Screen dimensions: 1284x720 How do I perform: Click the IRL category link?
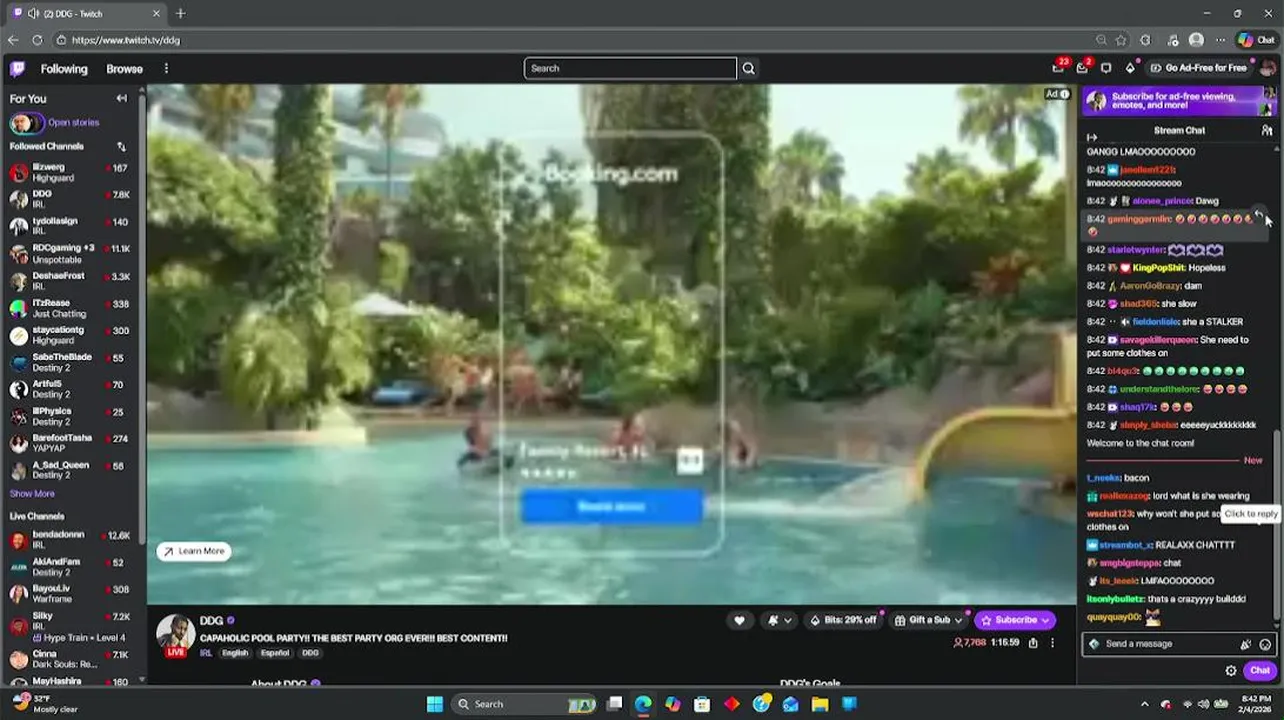point(205,653)
